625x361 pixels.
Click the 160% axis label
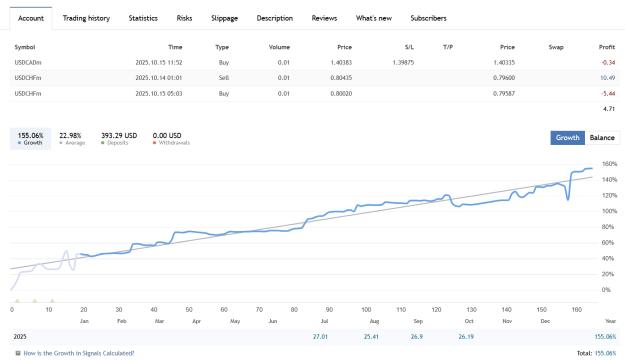point(609,164)
